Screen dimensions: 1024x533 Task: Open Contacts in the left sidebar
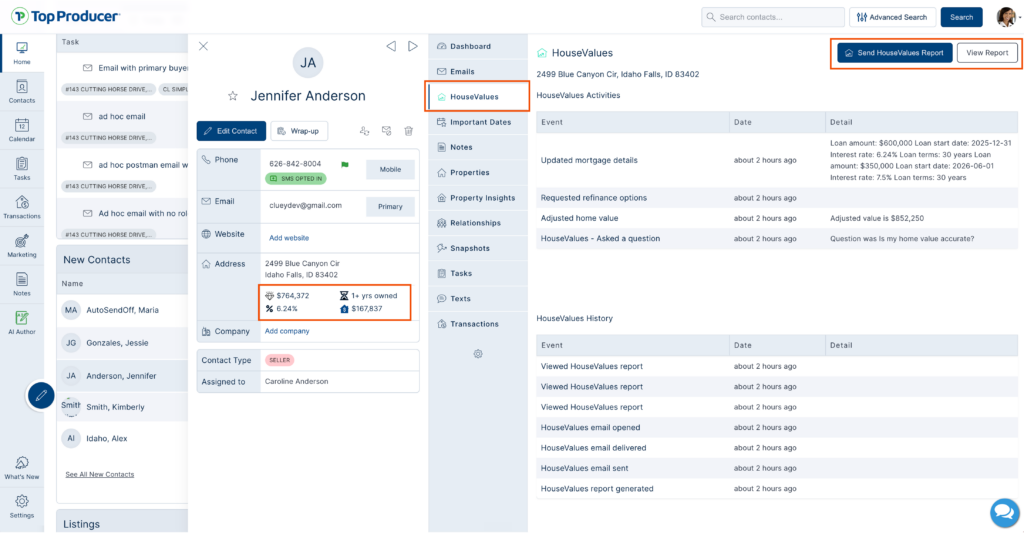22,91
